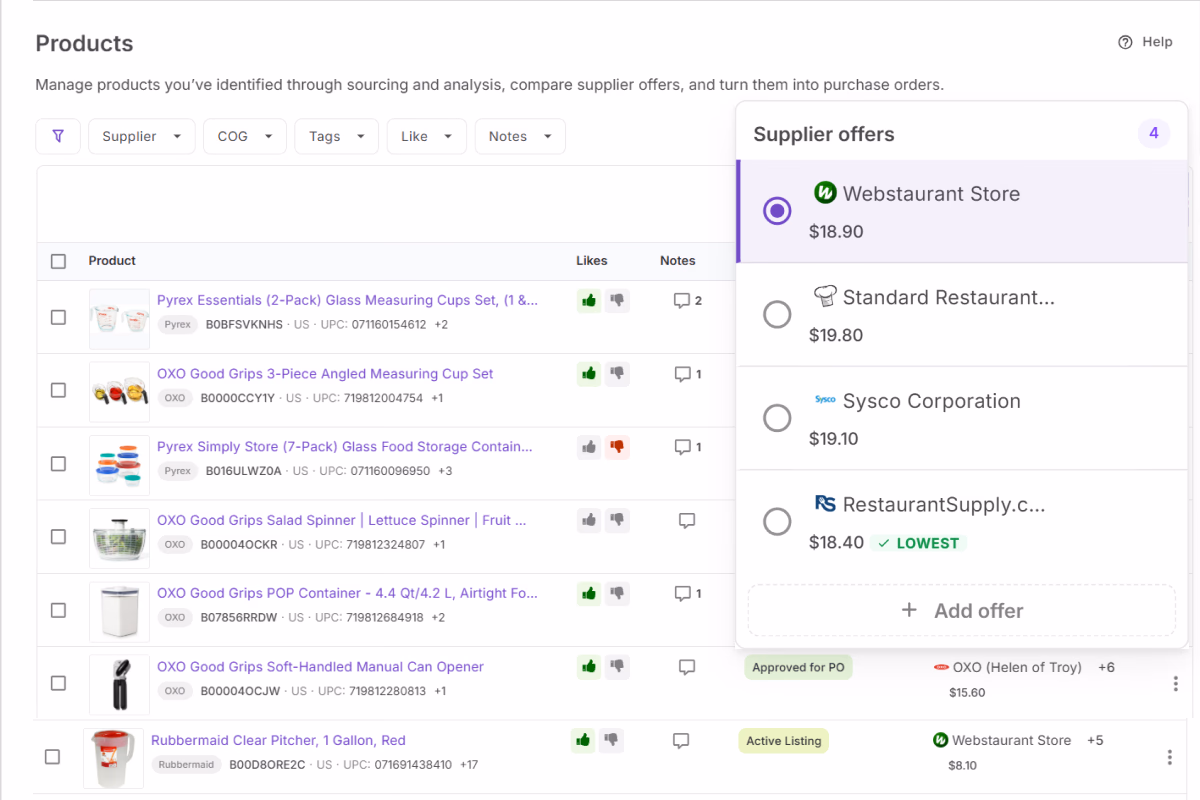Expand the +6 supplier offers for OXO

pos(1106,667)
